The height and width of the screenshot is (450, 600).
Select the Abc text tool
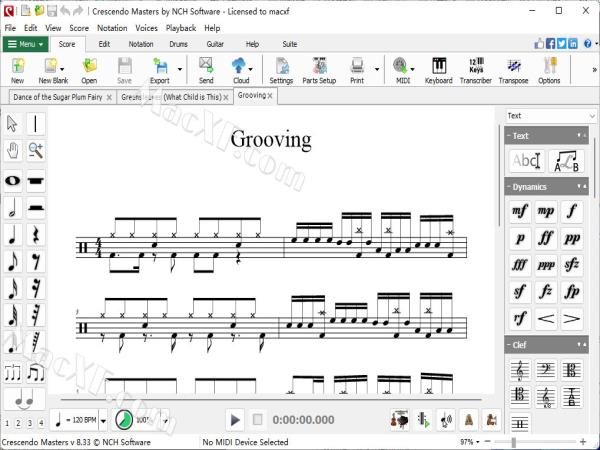[527, 161]
